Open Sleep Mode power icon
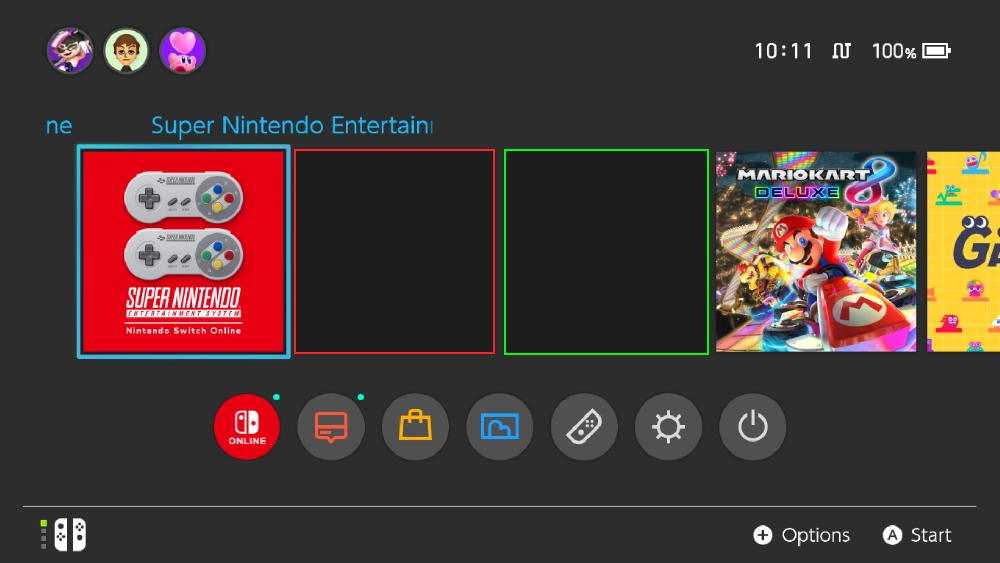Viewport: 1000px width, 563px height. tap(753, 427)
